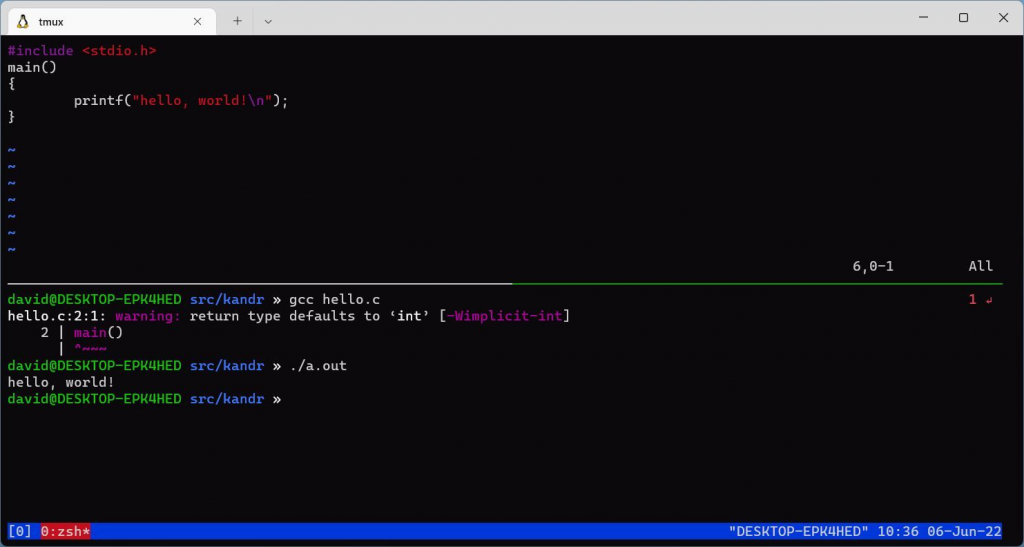1024x547 pixels.
Task: Click the tmux pane divider line
Action: pos(505,284)
